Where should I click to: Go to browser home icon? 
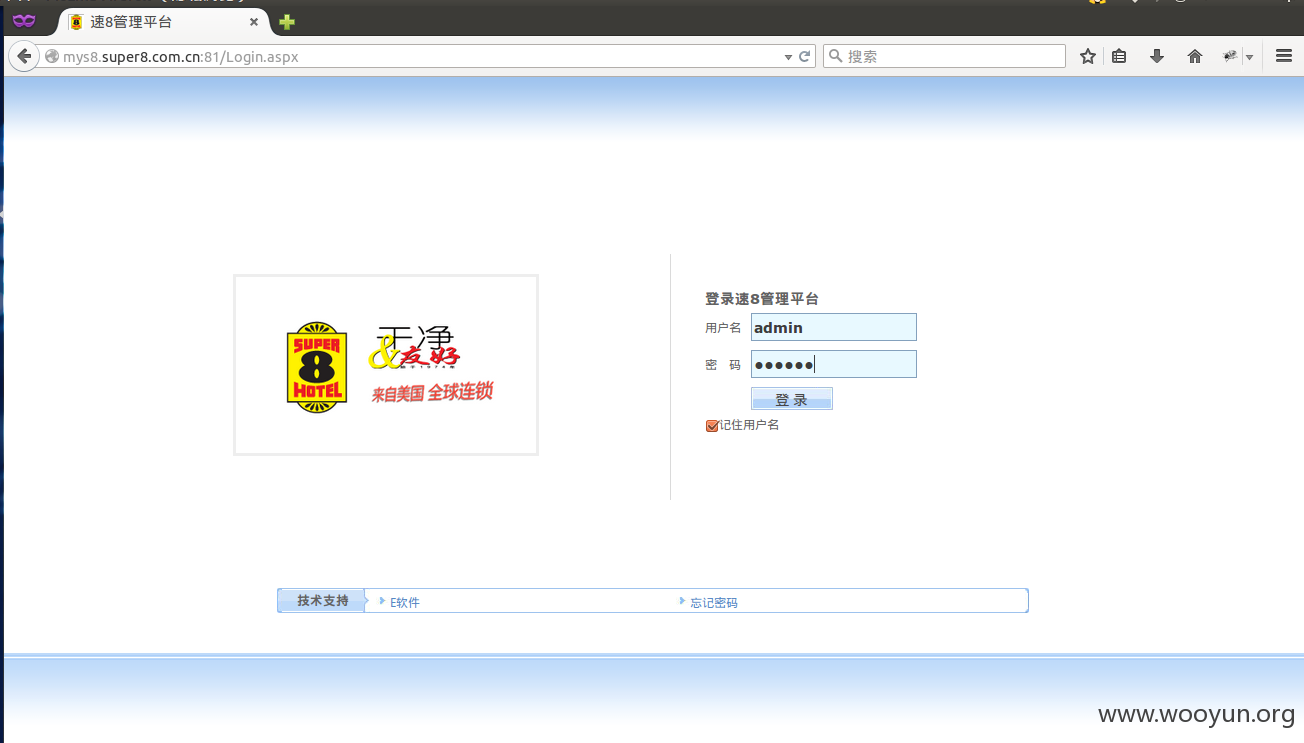click(1195, 57)
